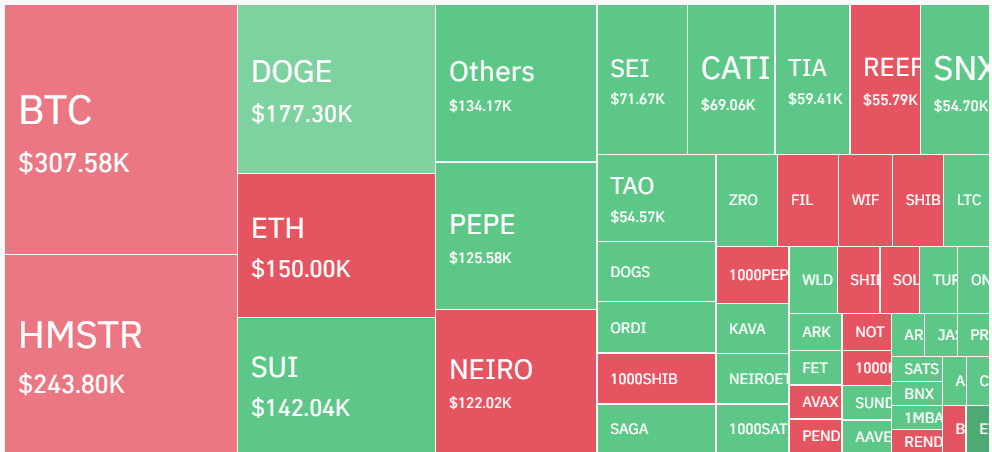Click the green ZRO tile

click(x=746, y=200)
